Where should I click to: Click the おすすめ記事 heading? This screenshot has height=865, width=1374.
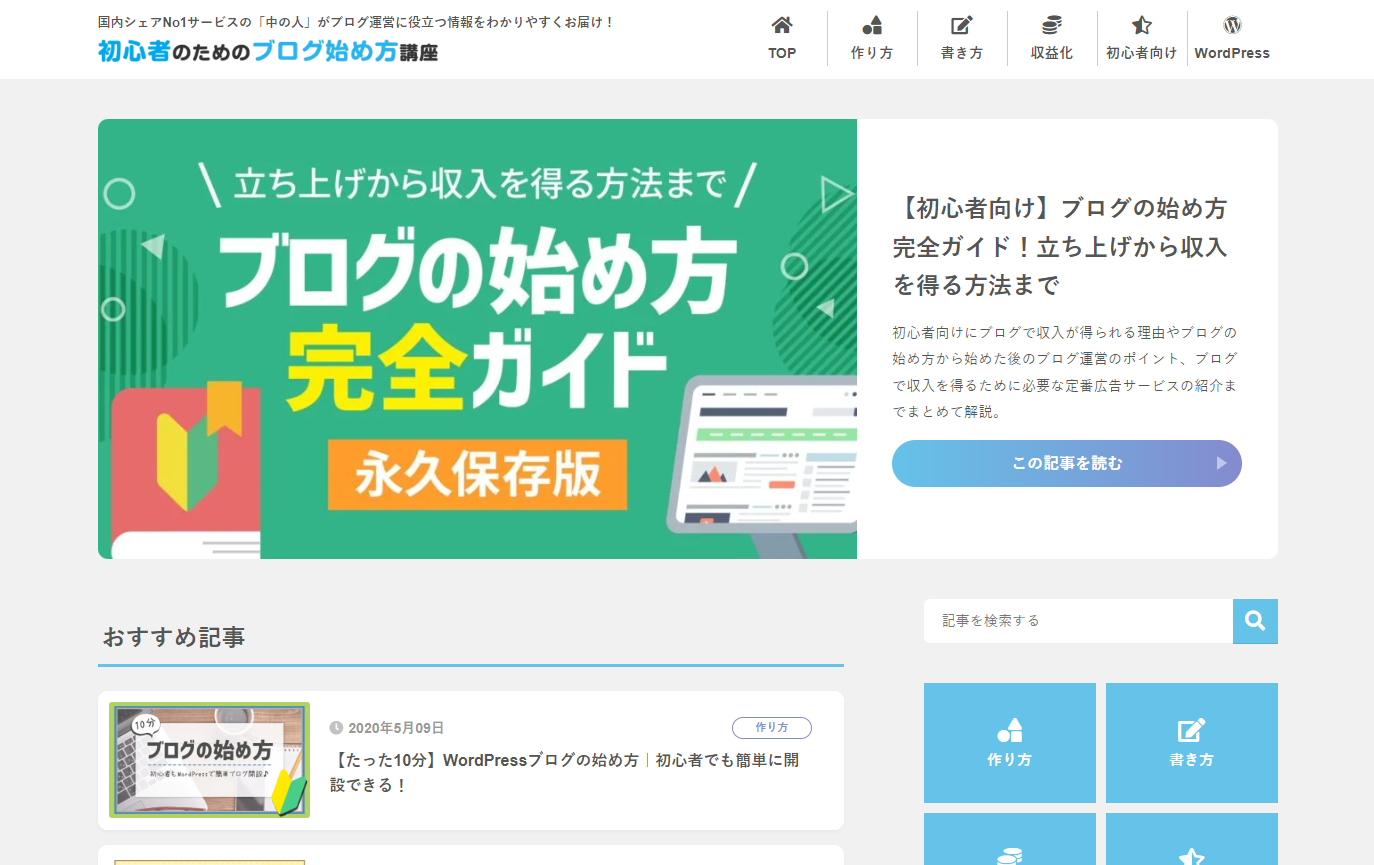tap(174, 637)
